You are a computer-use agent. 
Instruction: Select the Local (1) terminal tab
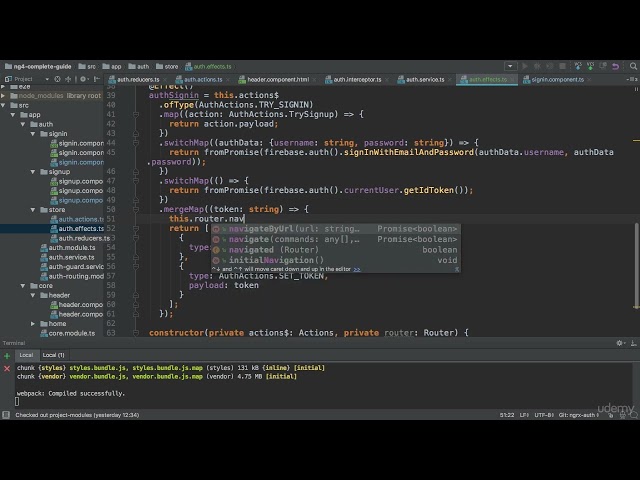53,355
